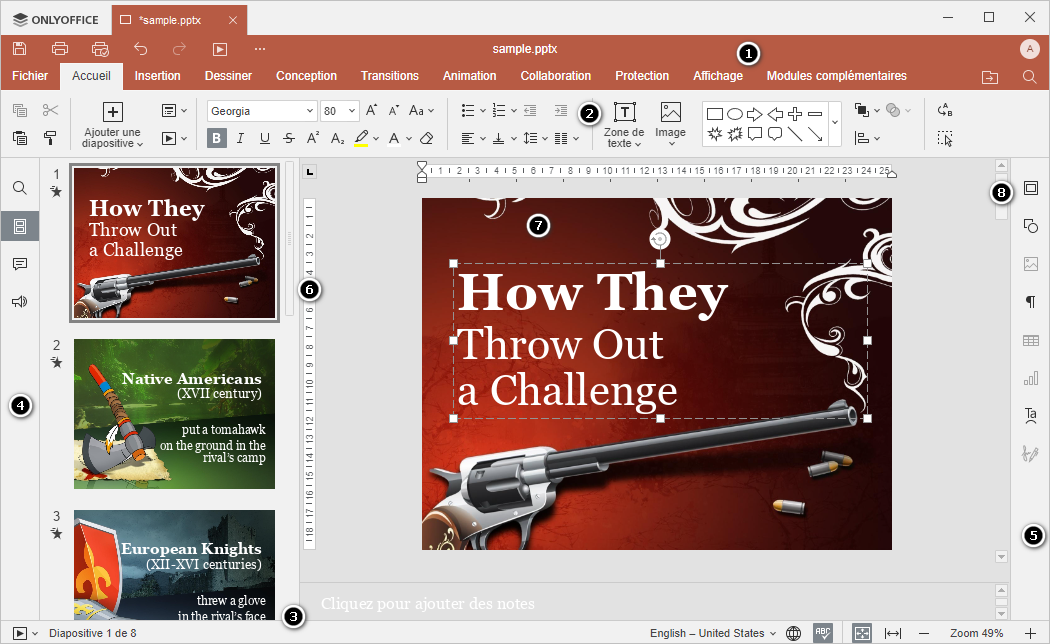Expand the font size 80 dropdown
Image resolution: width=1050 pixels, height=644 pixels.
354,111
